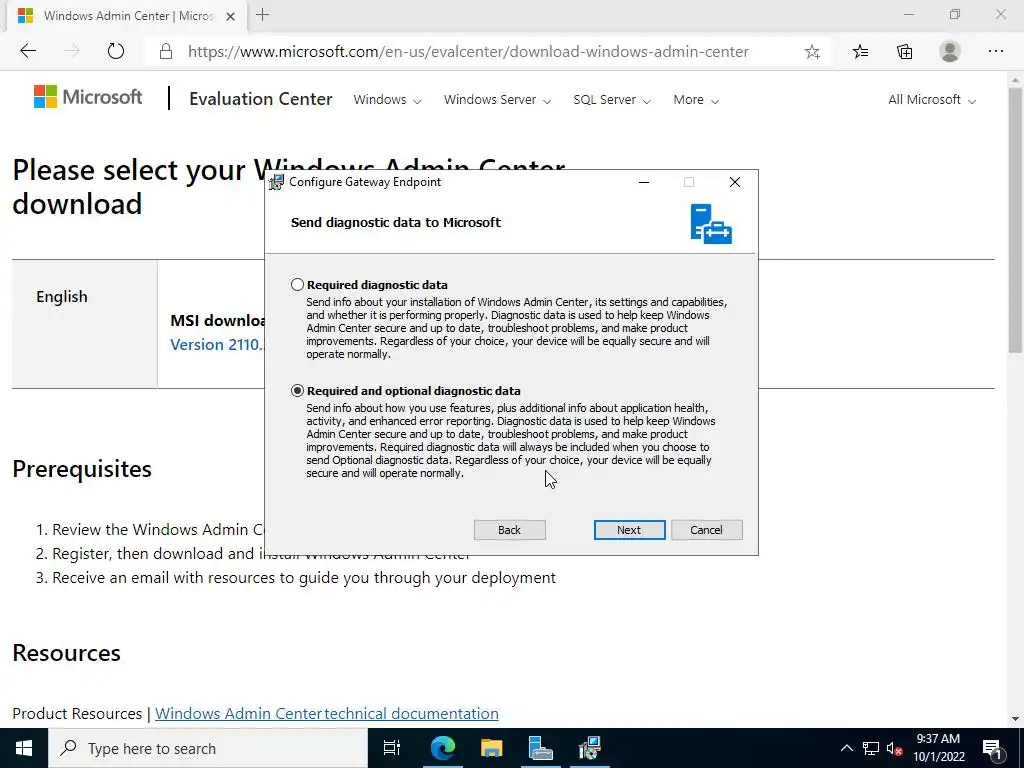1024x768 pixels.
Task: Open the Collections icon in Edge toolbar
Action: [x=904, y=52]
